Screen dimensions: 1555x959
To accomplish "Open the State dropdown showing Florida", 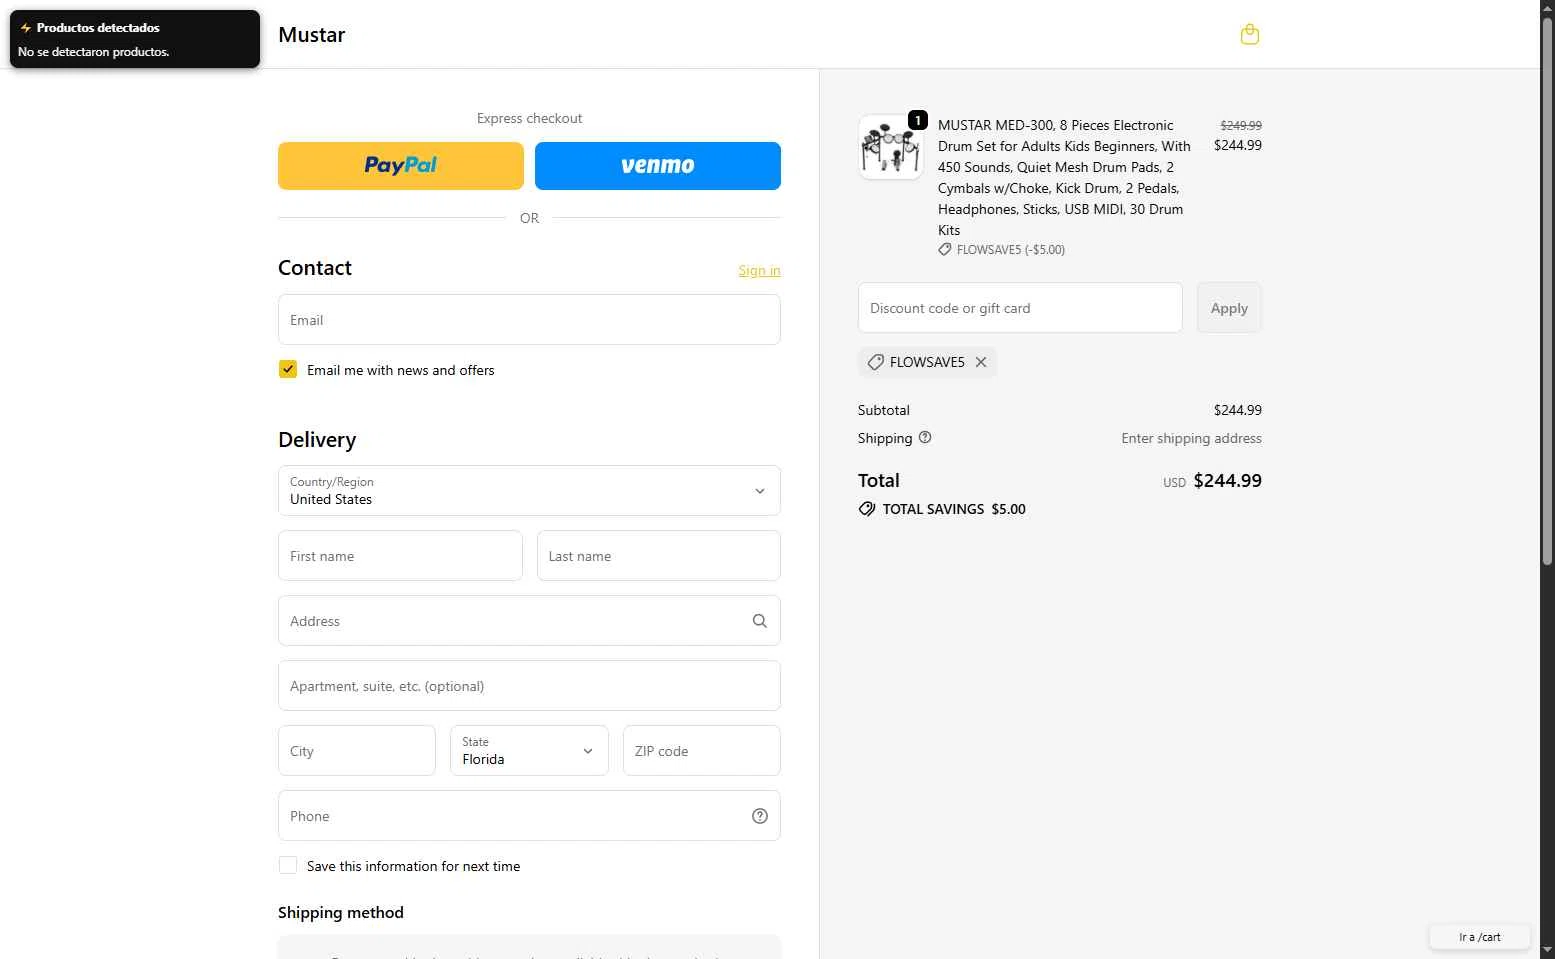I will coord(529,750).
